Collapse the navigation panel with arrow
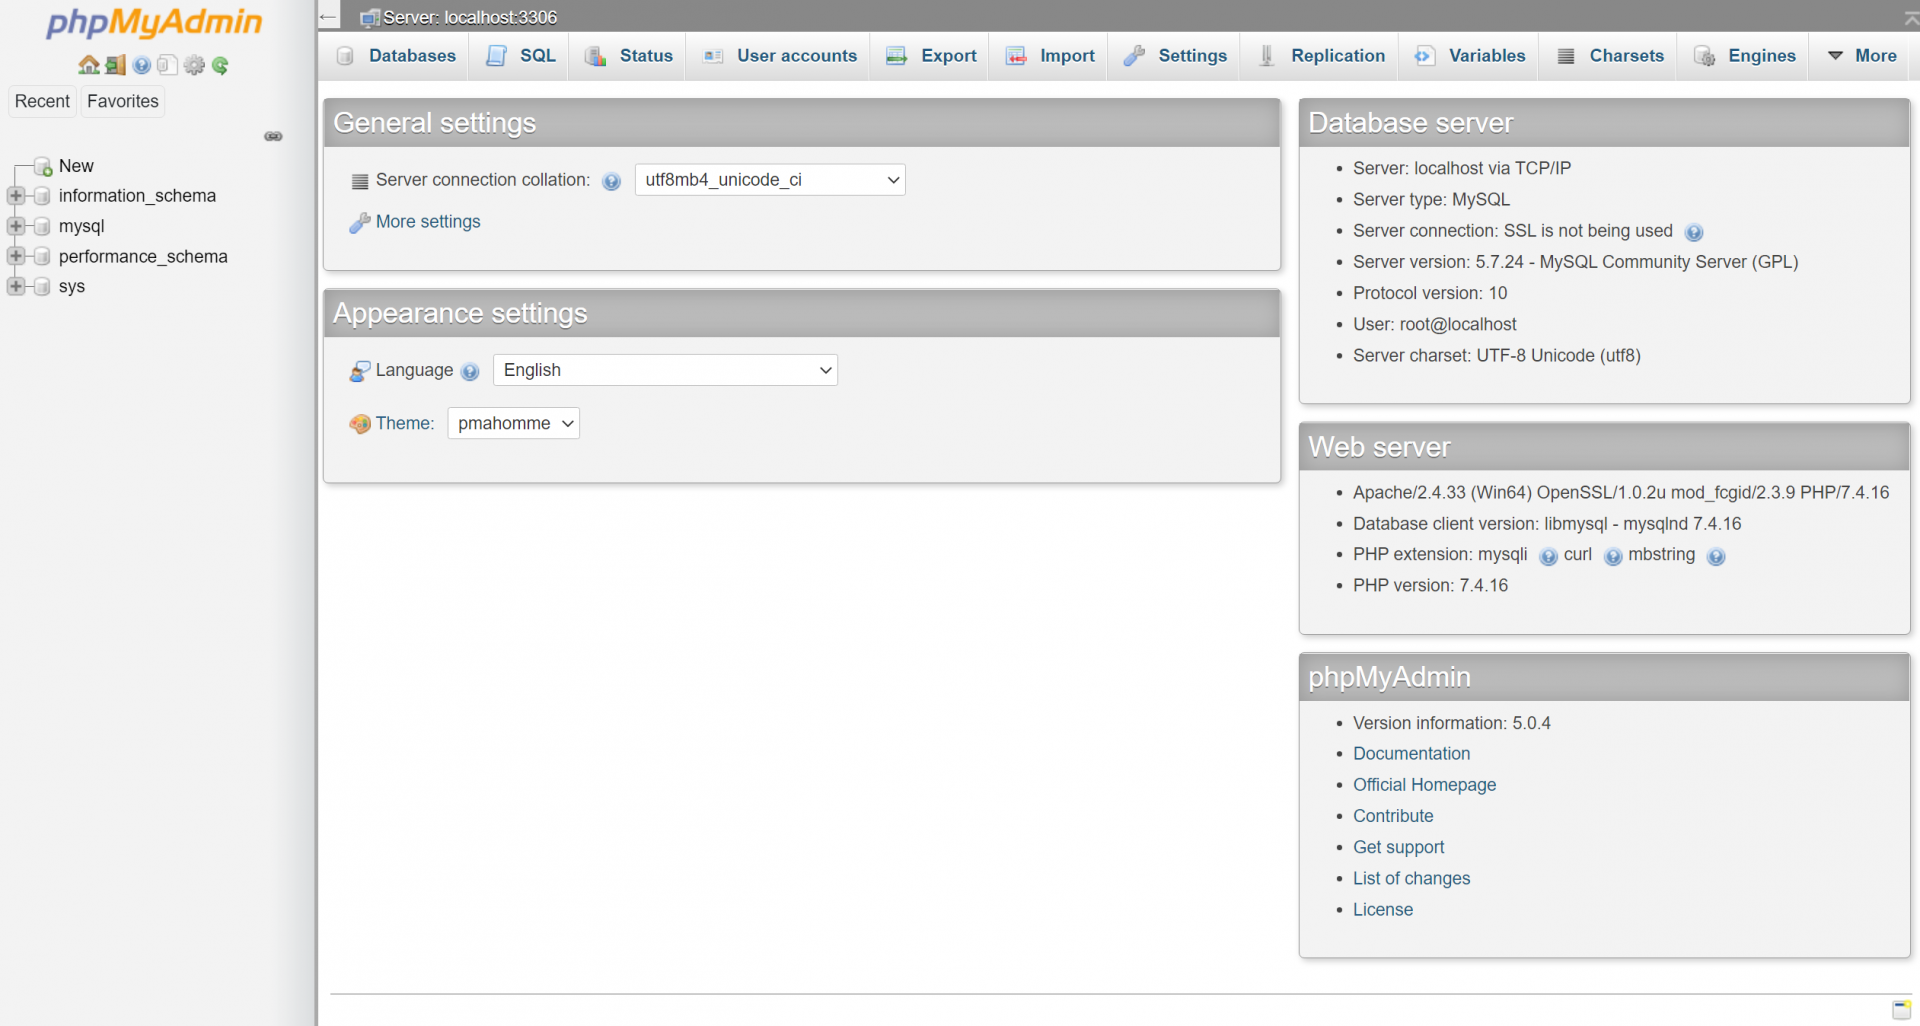1920x1026 pixels. (x=328, y=17)
